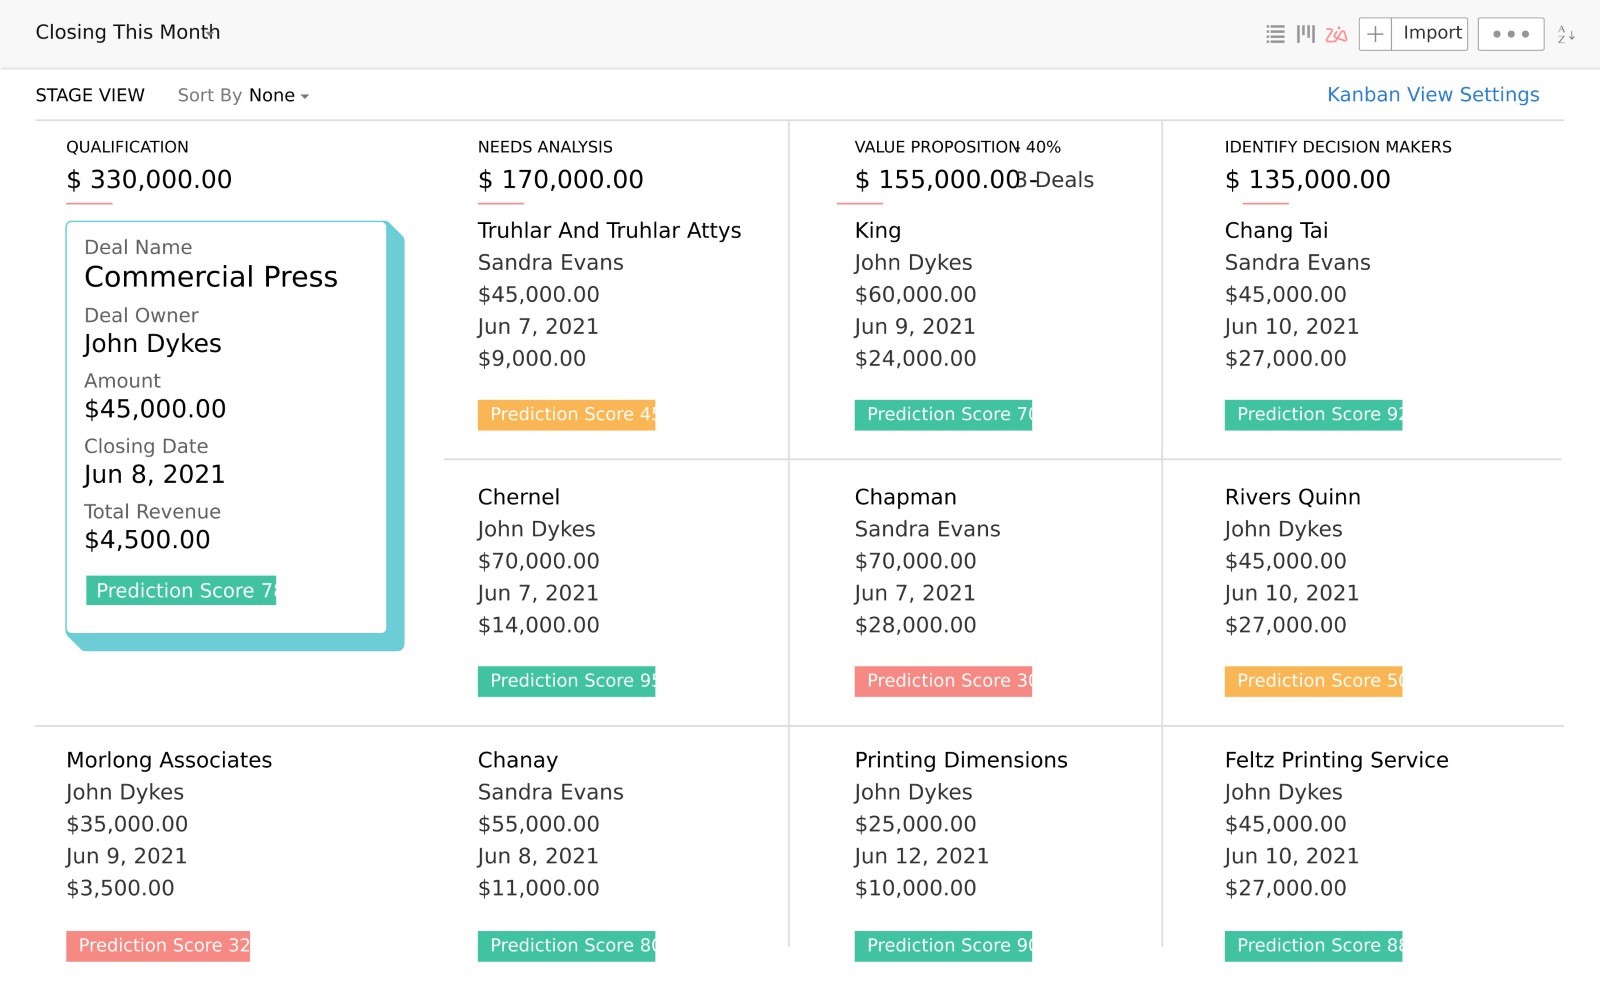Click owner John Dykes on Commercial Press card
Viewport: 1600px width, 997px height.
point(153,343)
